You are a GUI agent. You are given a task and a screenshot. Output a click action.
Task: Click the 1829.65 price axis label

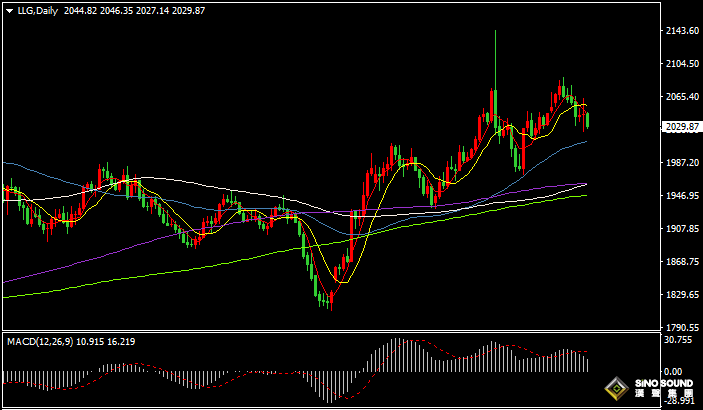tap(681, 295)
